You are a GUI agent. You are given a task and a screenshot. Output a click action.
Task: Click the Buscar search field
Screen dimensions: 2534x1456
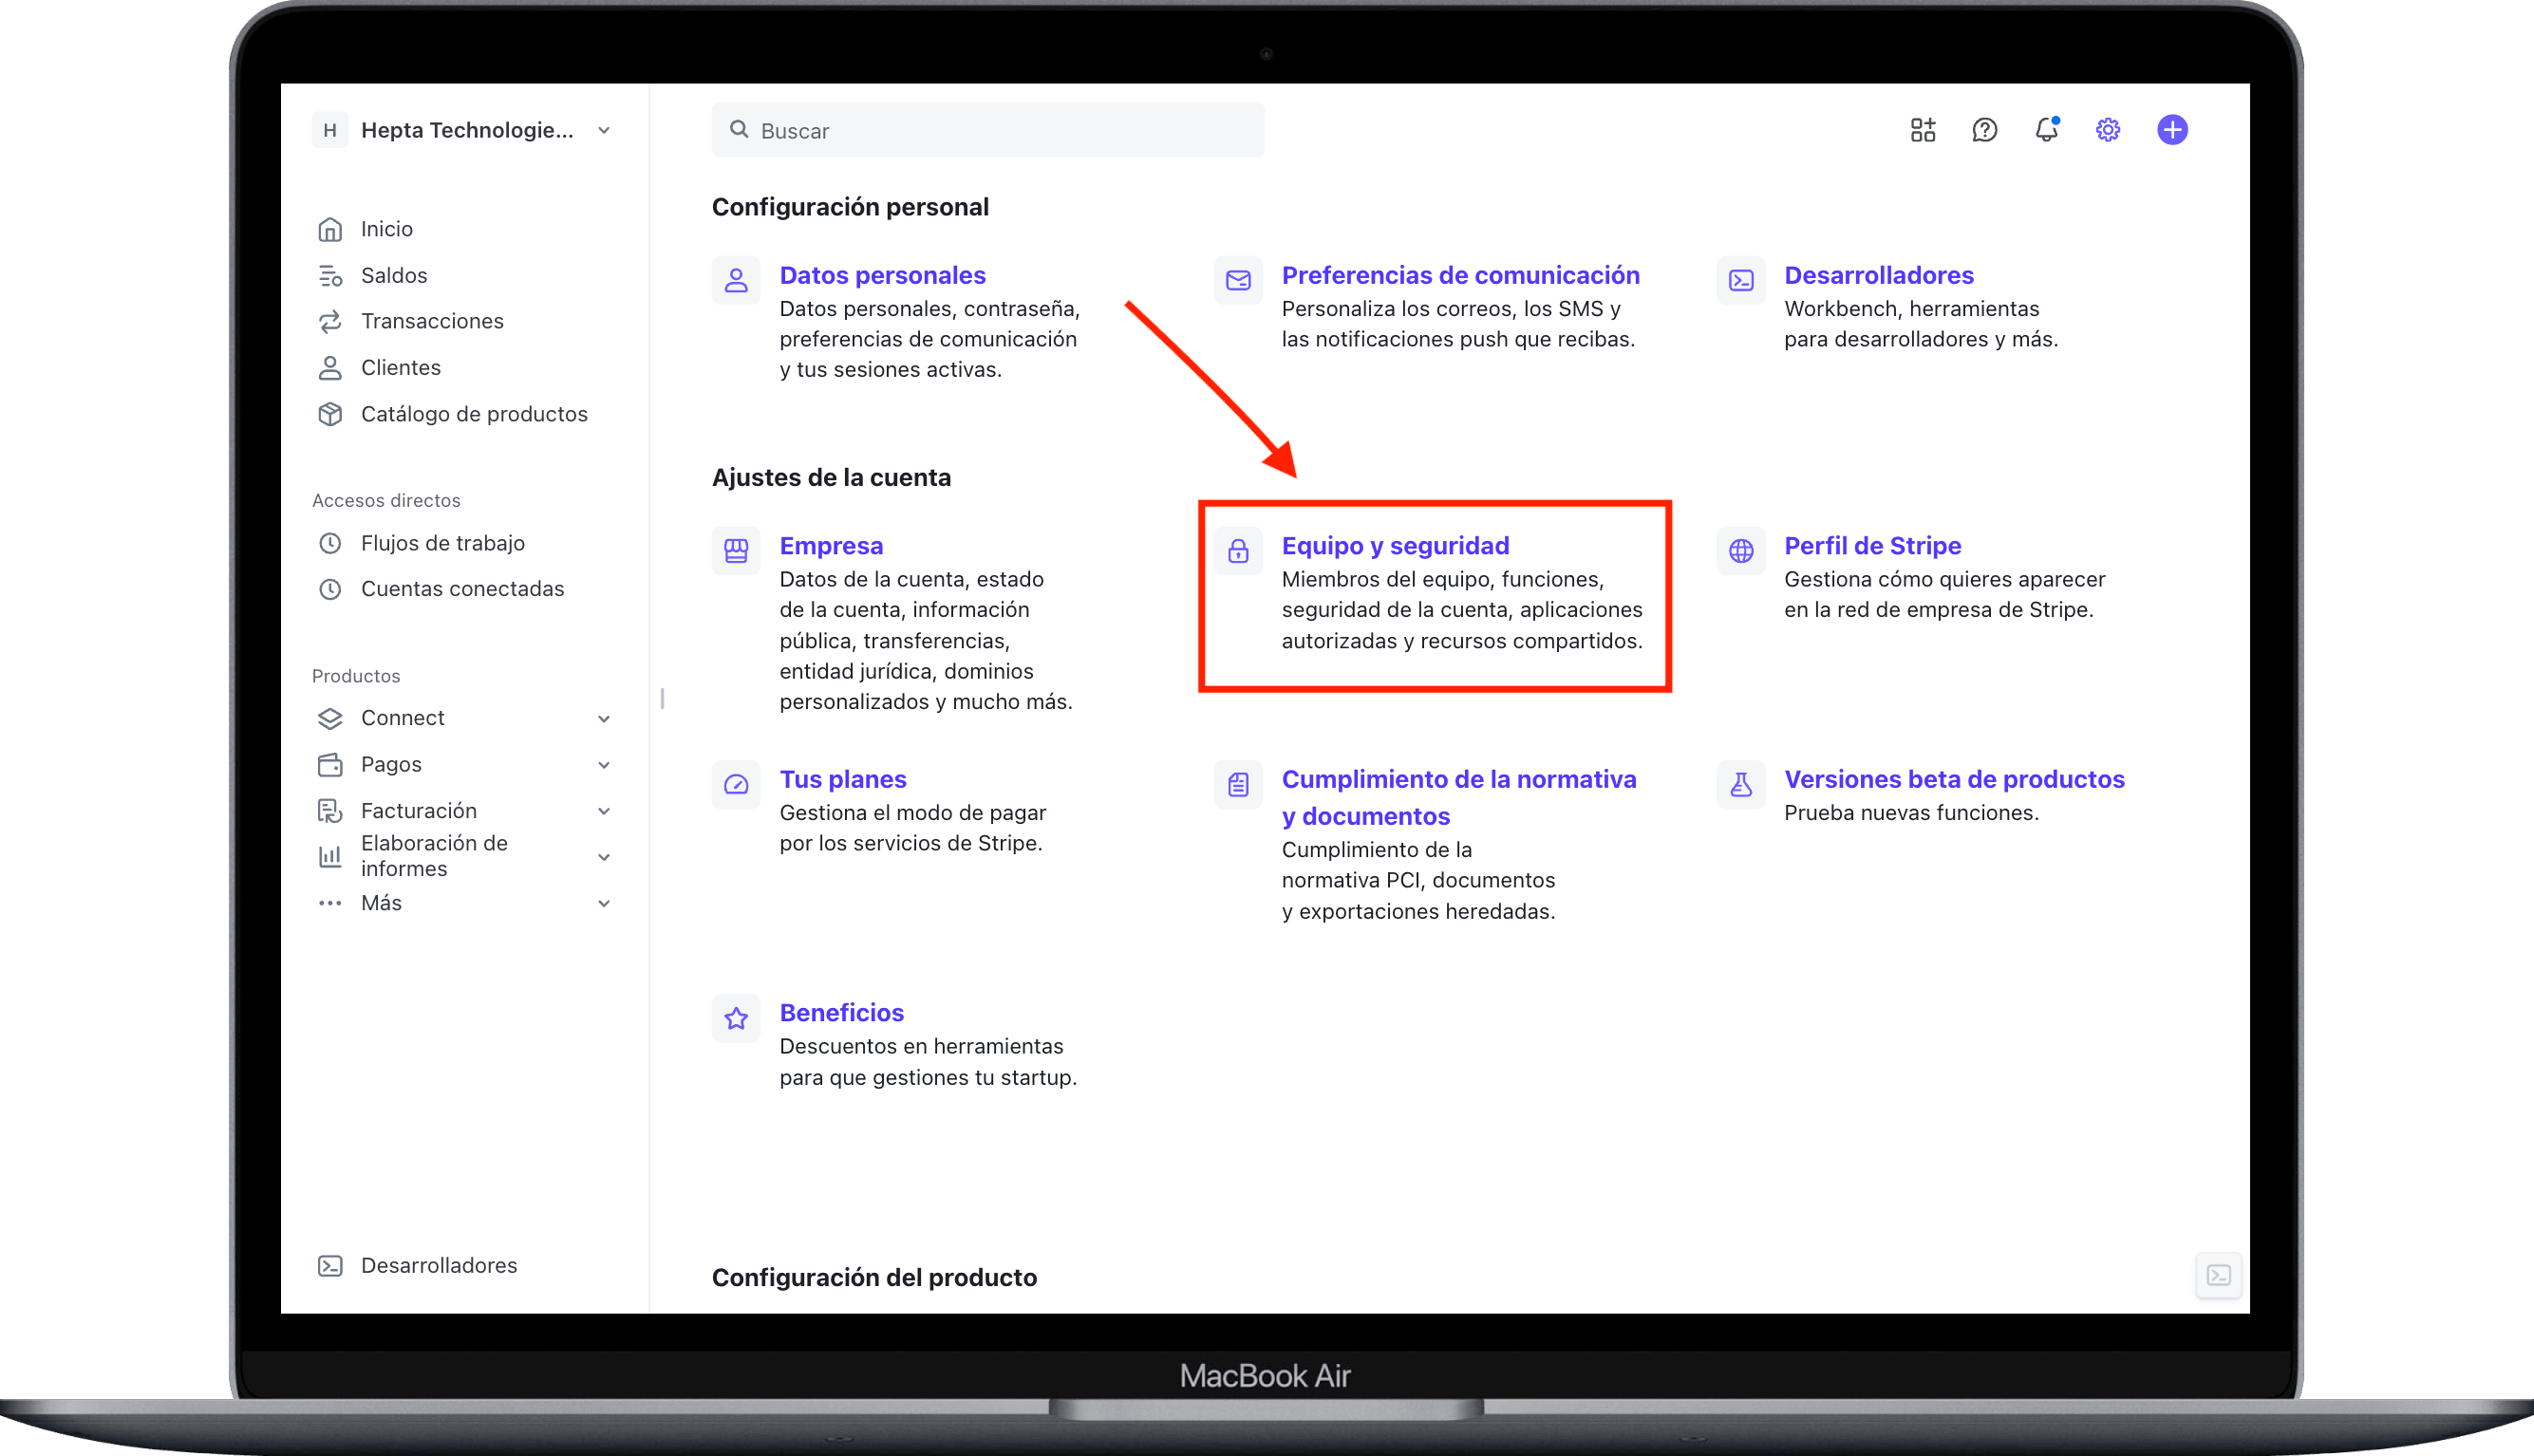click(x=988, y=130)
